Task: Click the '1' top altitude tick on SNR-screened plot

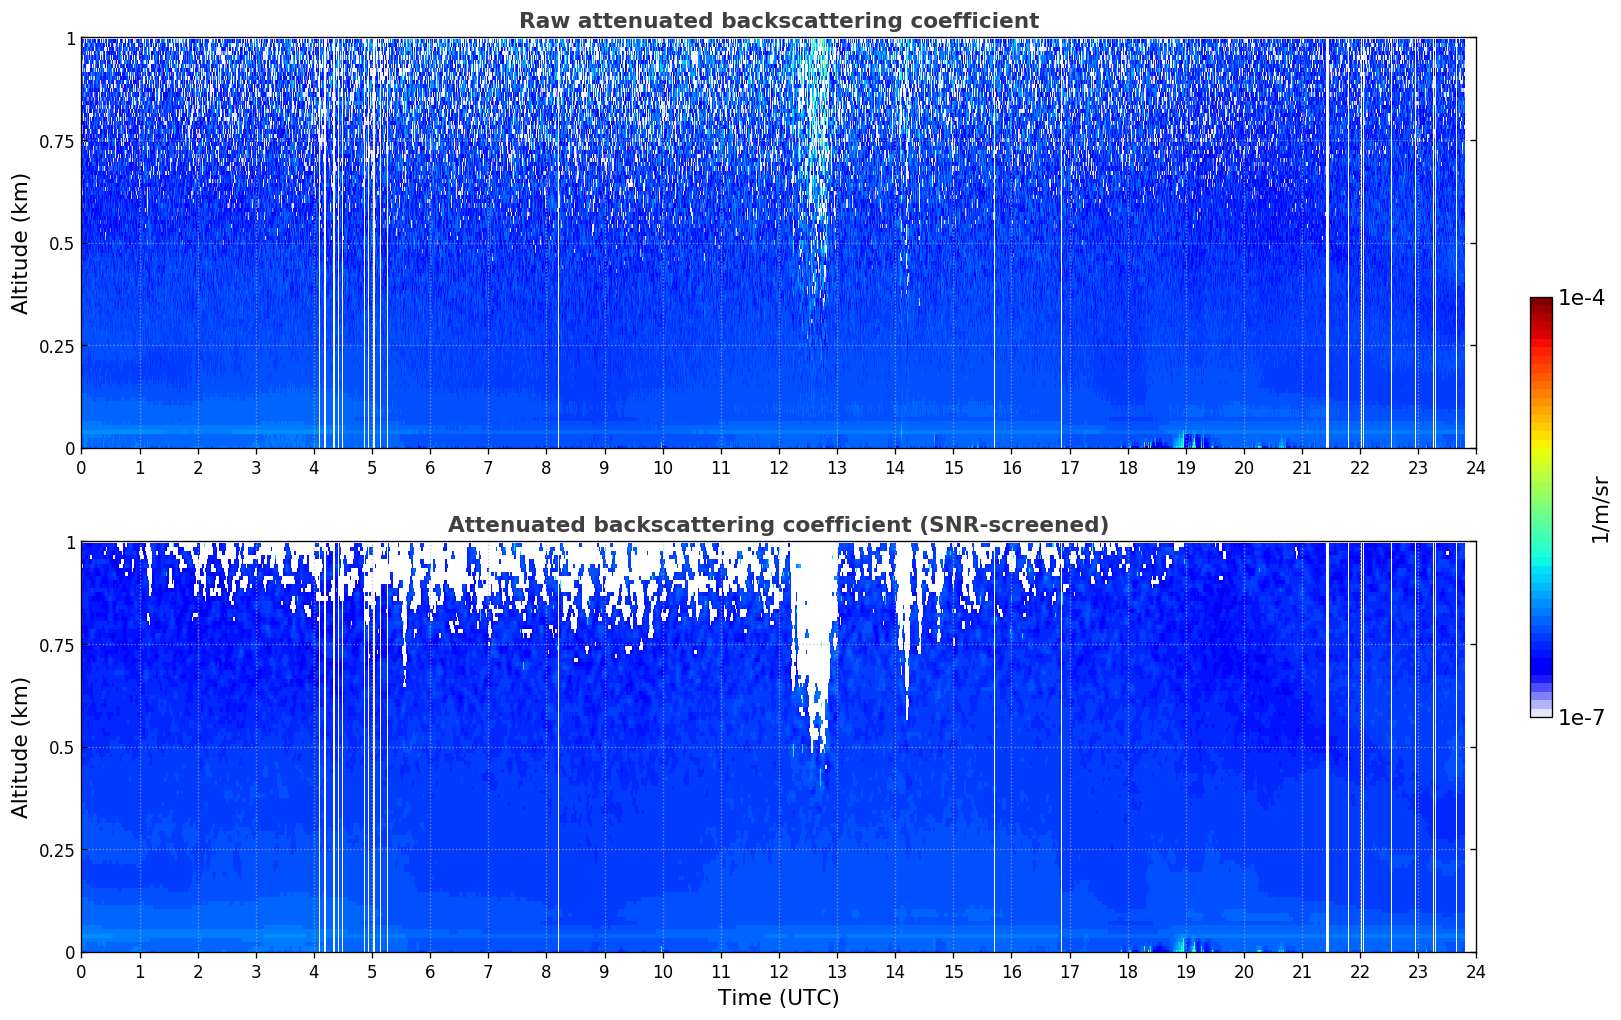Action: (x=70, y=543)
